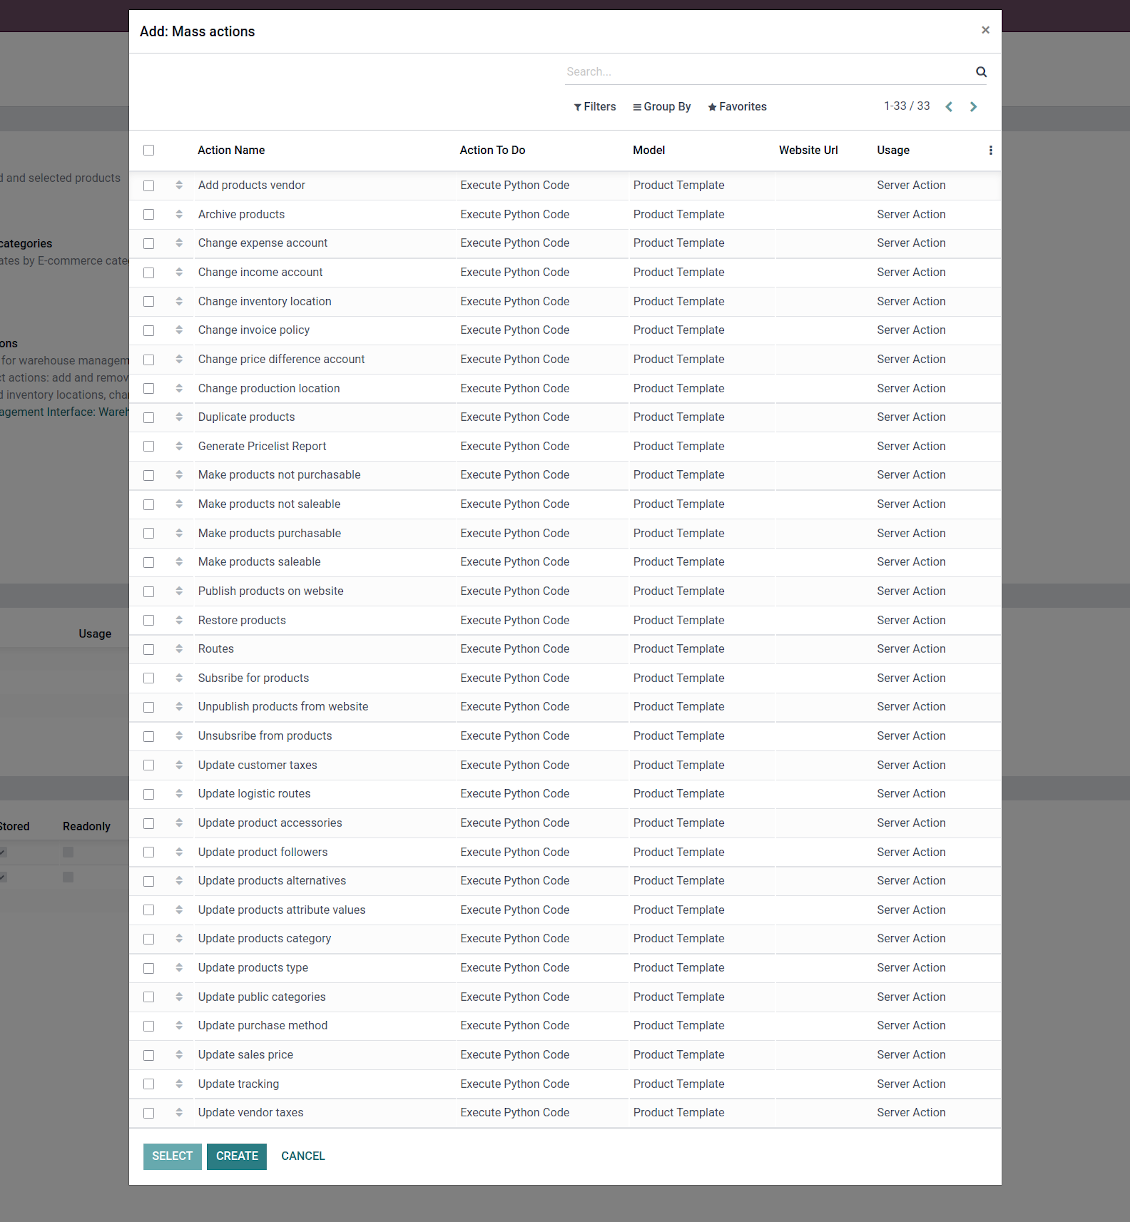The image size is (1130, 1222).
Task: Select the Update sales price checkbox
Action: coord(149,1055)
